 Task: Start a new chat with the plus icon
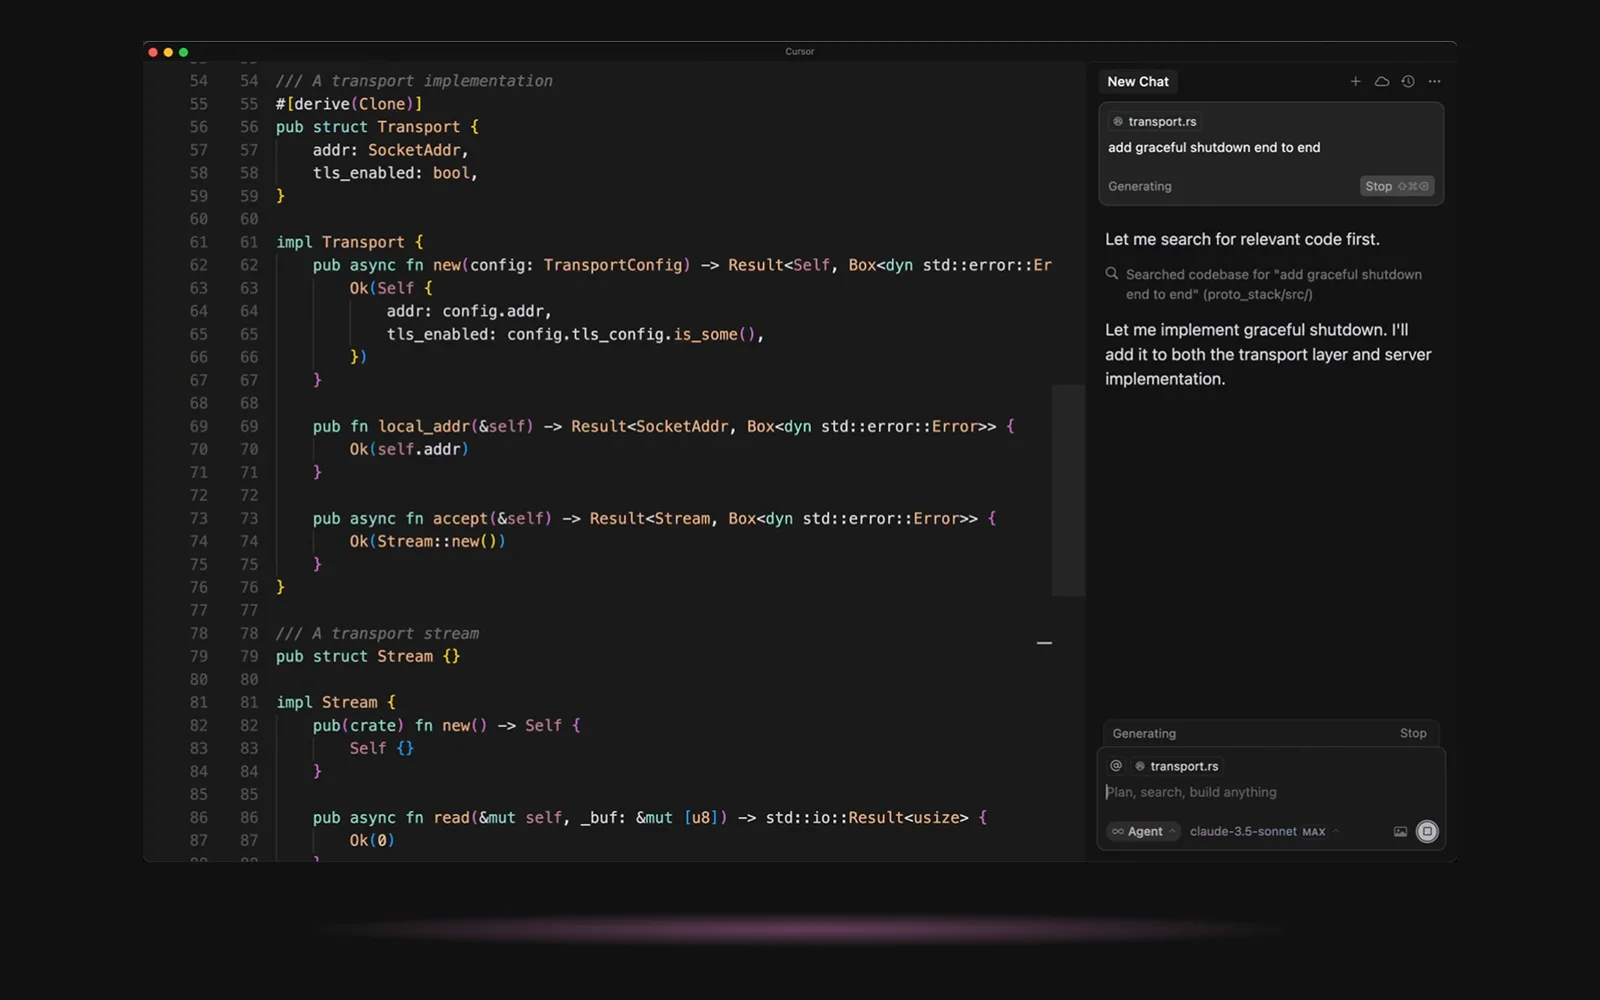point(1355,82)
